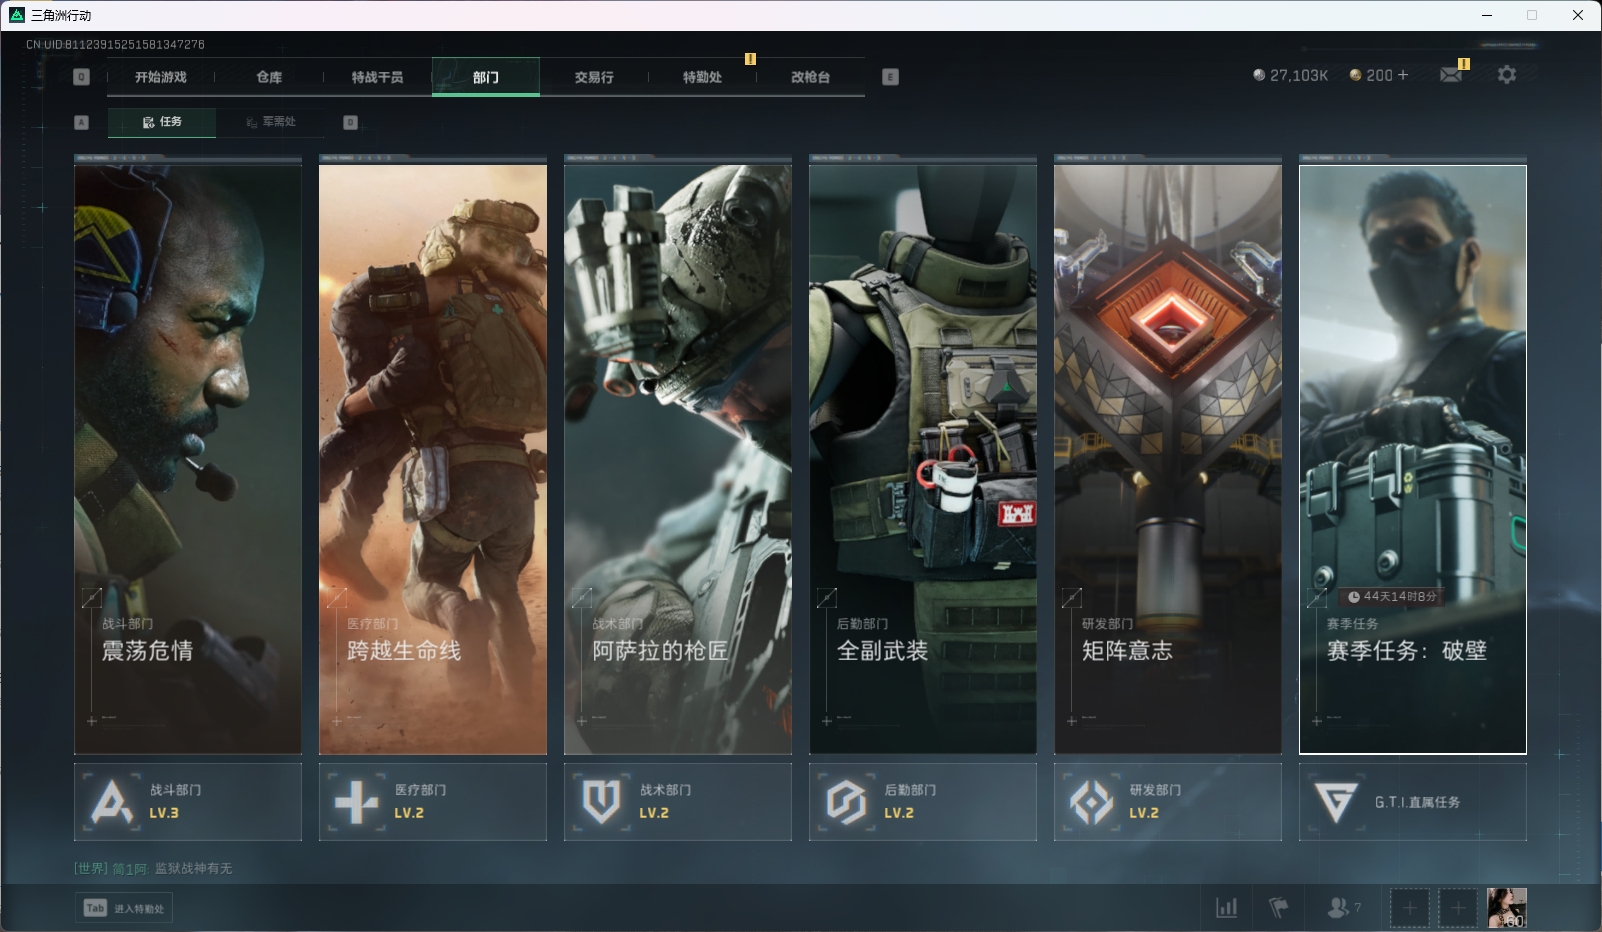Select the 部门 tab

click(486, 77)
